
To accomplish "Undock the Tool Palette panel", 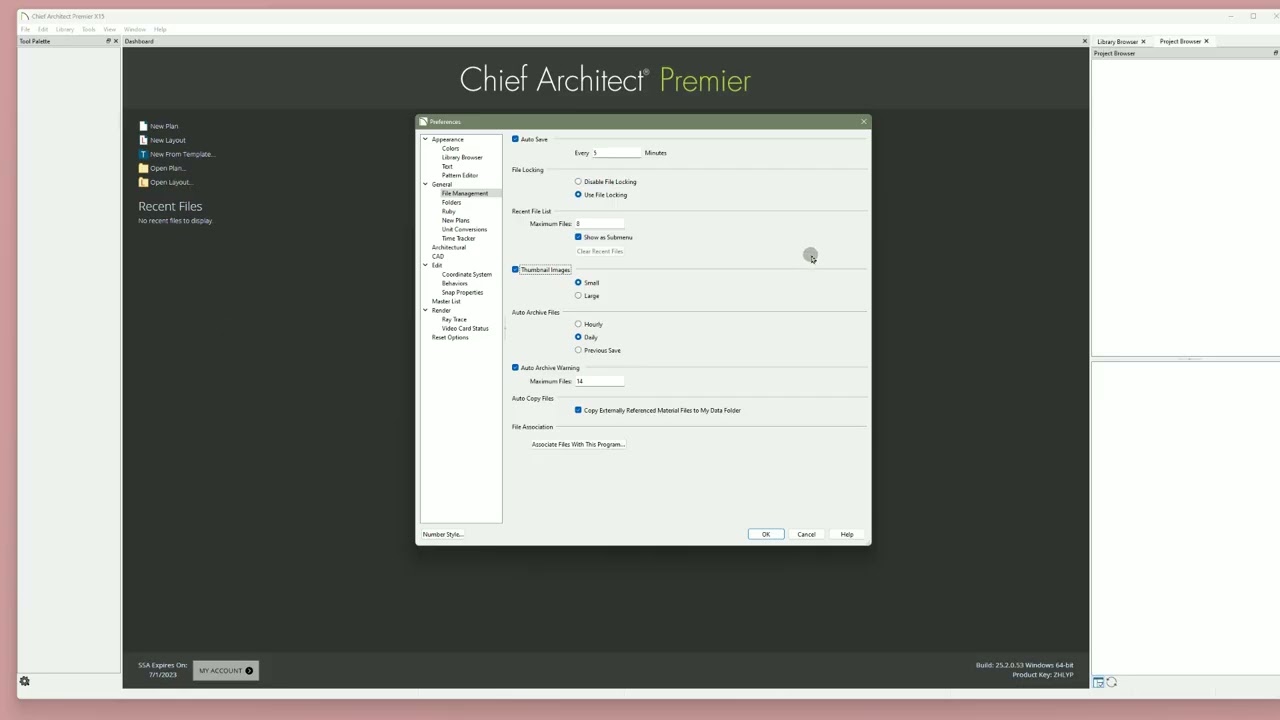I will pos(108,41).
